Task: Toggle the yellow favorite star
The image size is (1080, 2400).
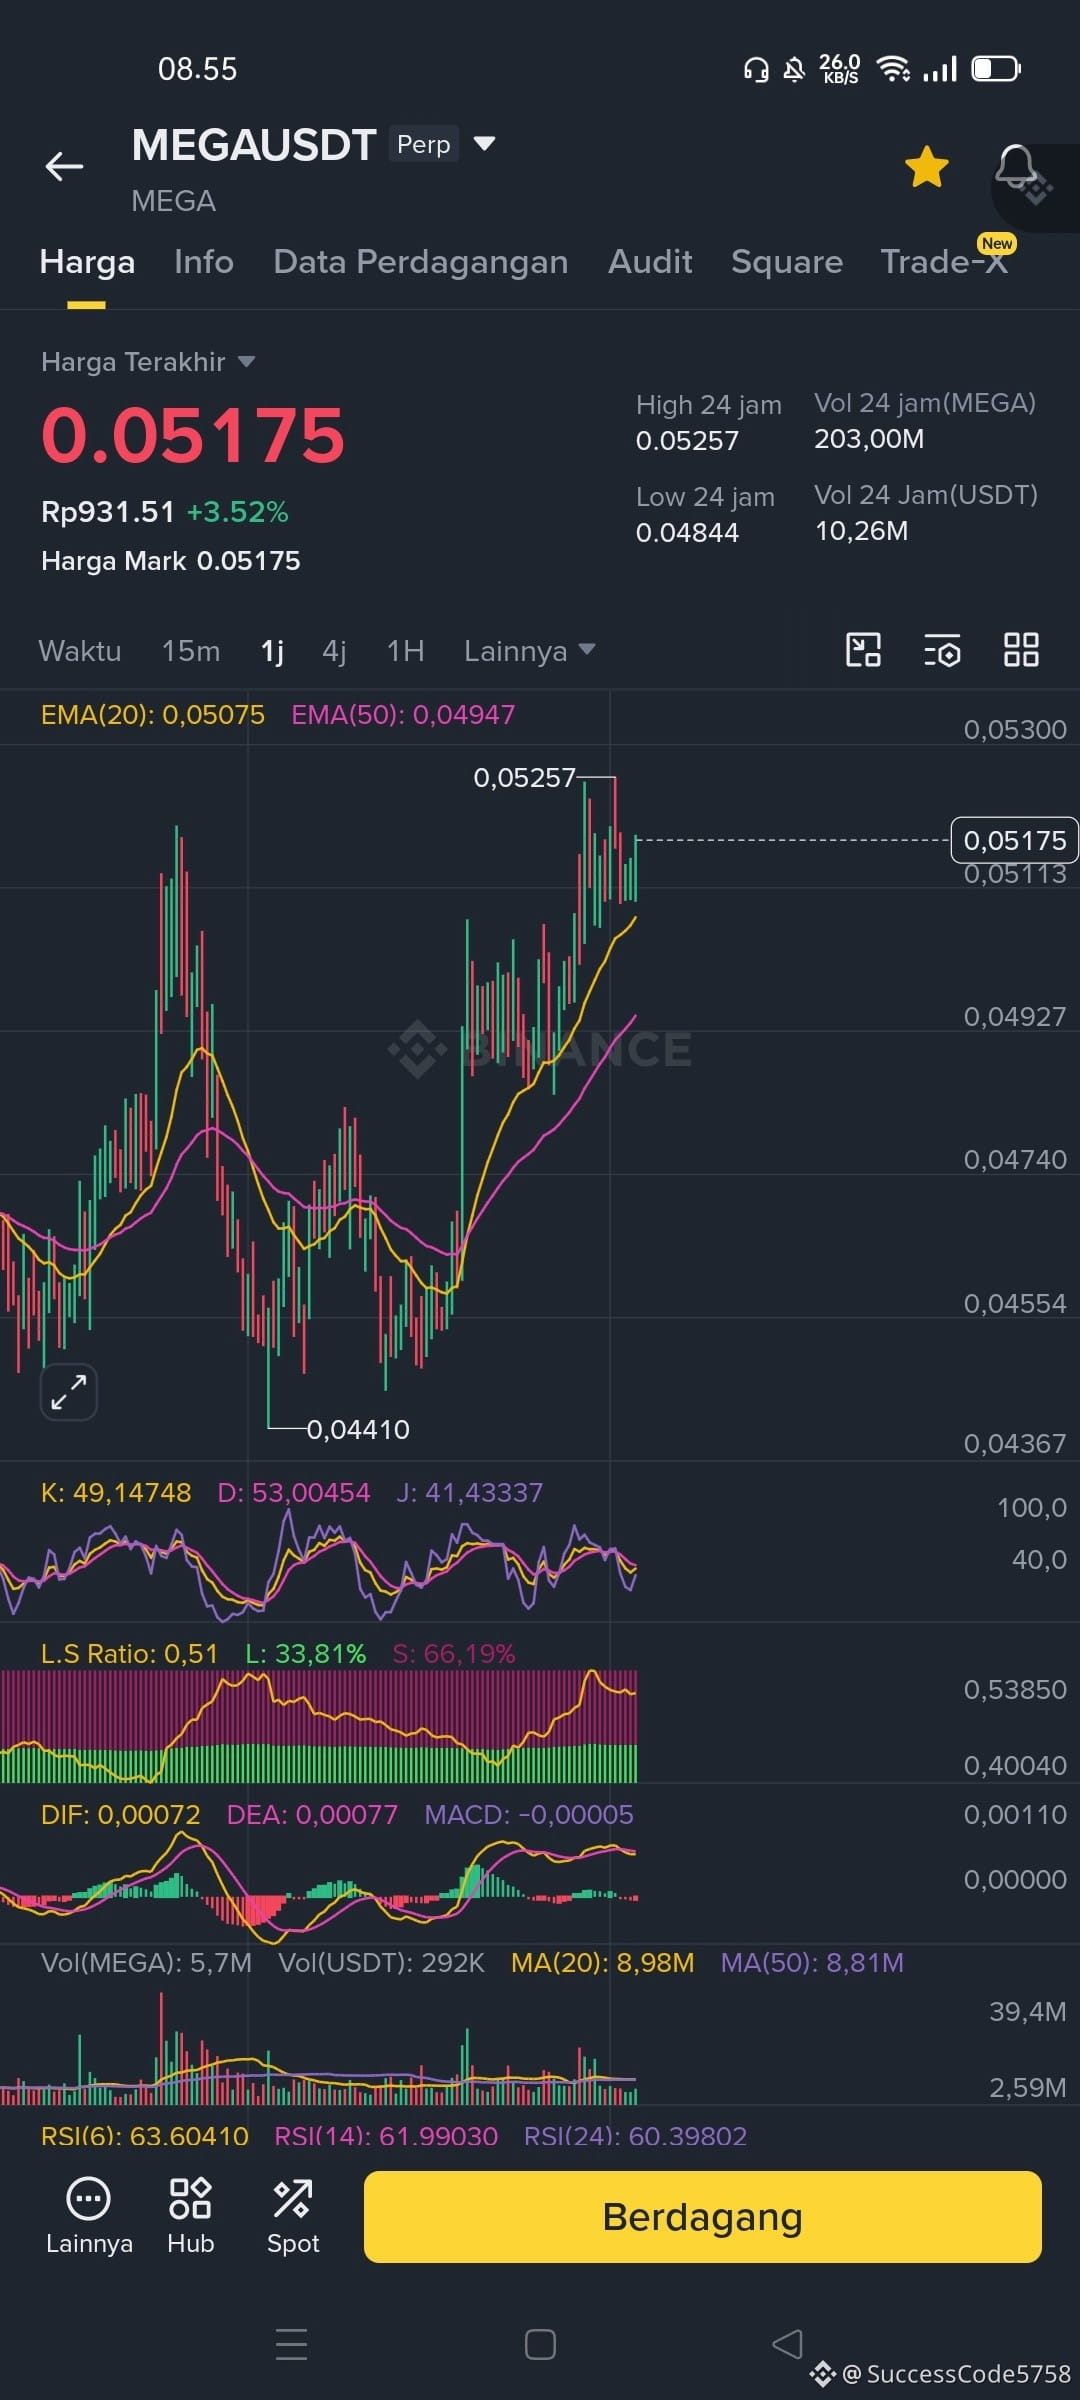Action: pyautogui.click(x=927, y=166)
